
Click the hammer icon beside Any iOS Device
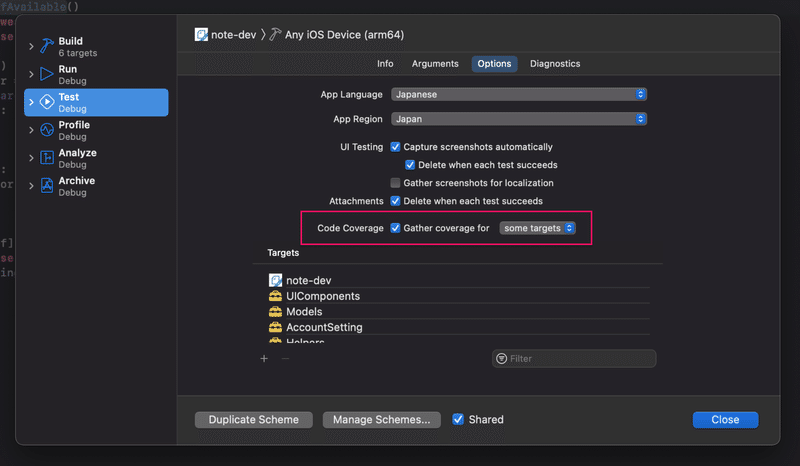[275, 35]
